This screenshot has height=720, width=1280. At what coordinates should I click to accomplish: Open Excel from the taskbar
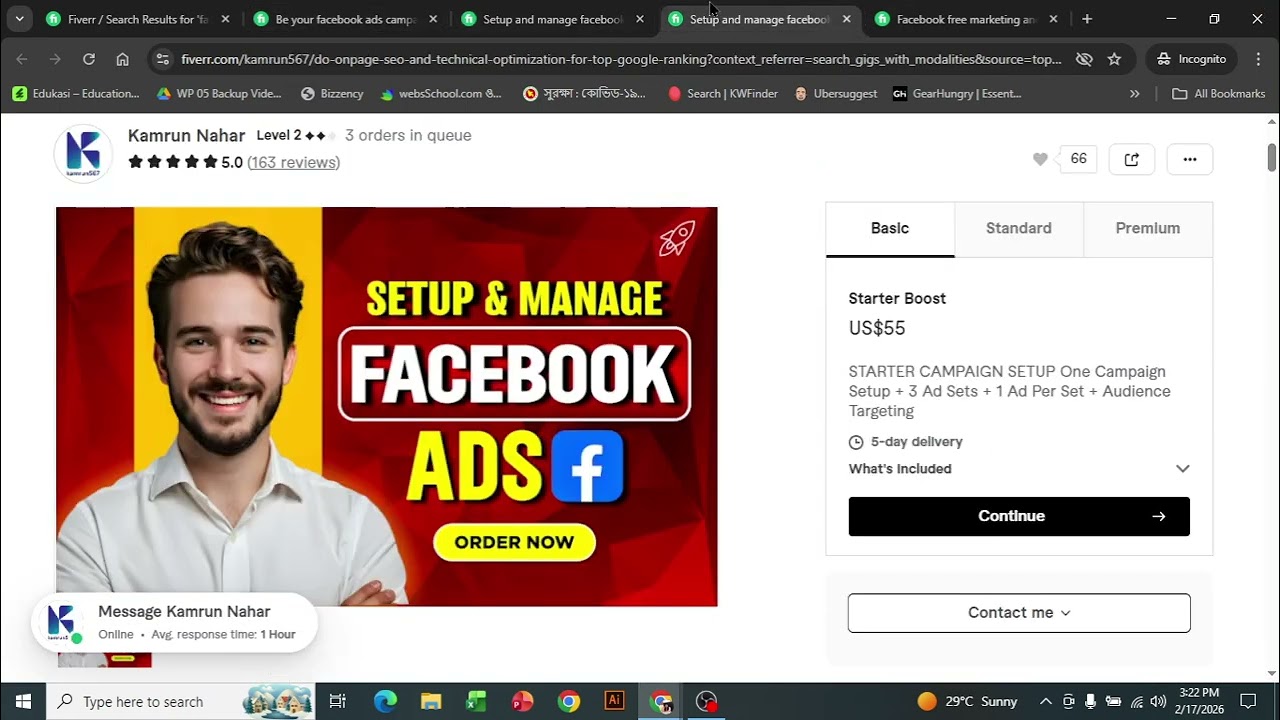(477, 701)
